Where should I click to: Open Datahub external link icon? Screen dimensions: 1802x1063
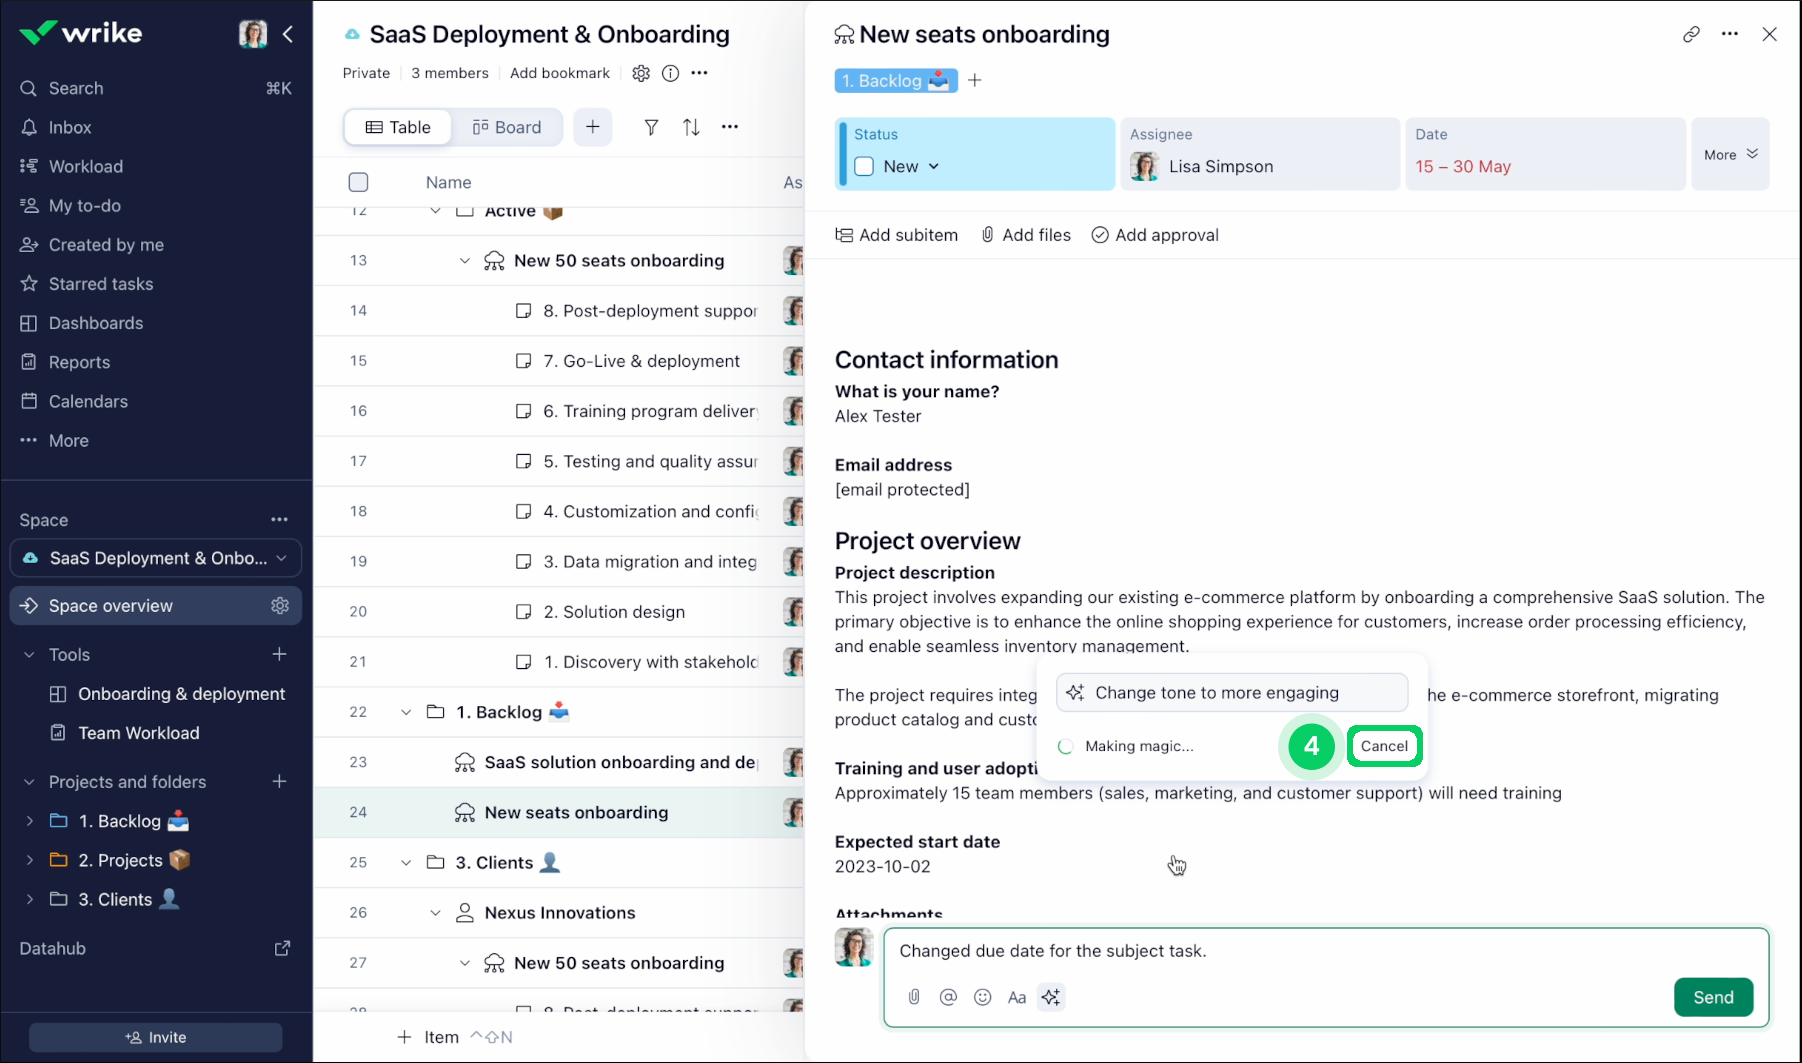coord(283,948)
